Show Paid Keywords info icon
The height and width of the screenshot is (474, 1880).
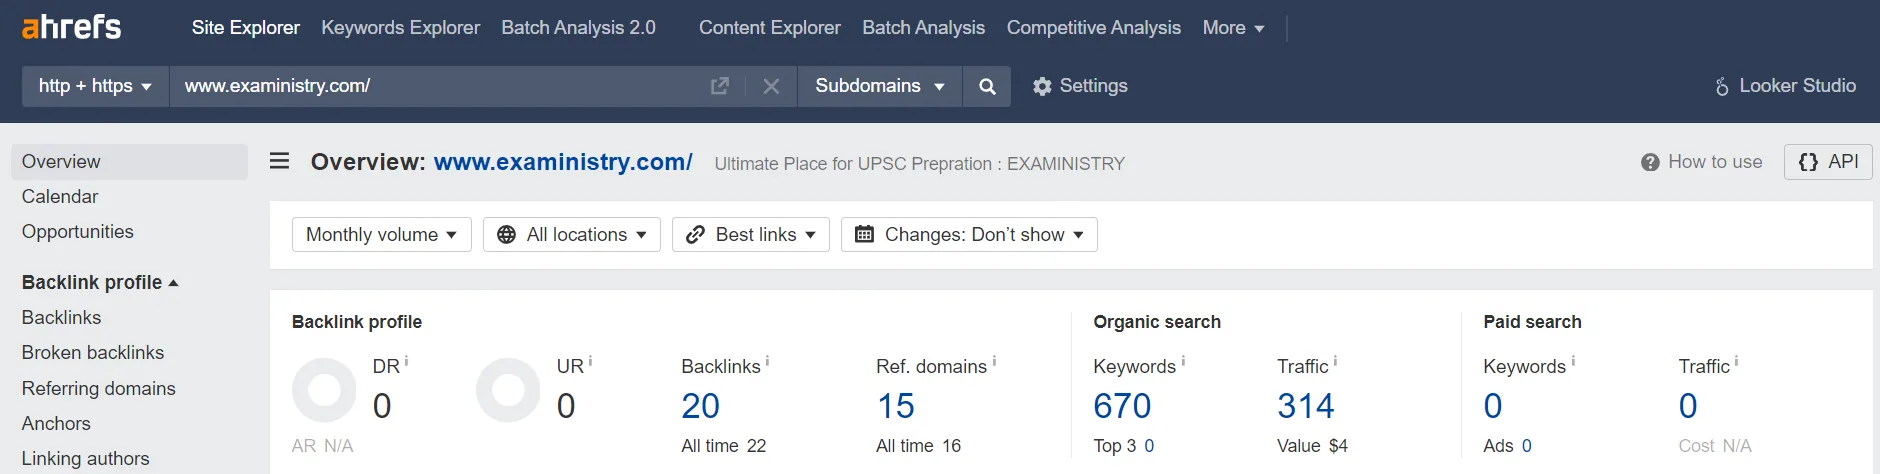[x=1573, y=361]
